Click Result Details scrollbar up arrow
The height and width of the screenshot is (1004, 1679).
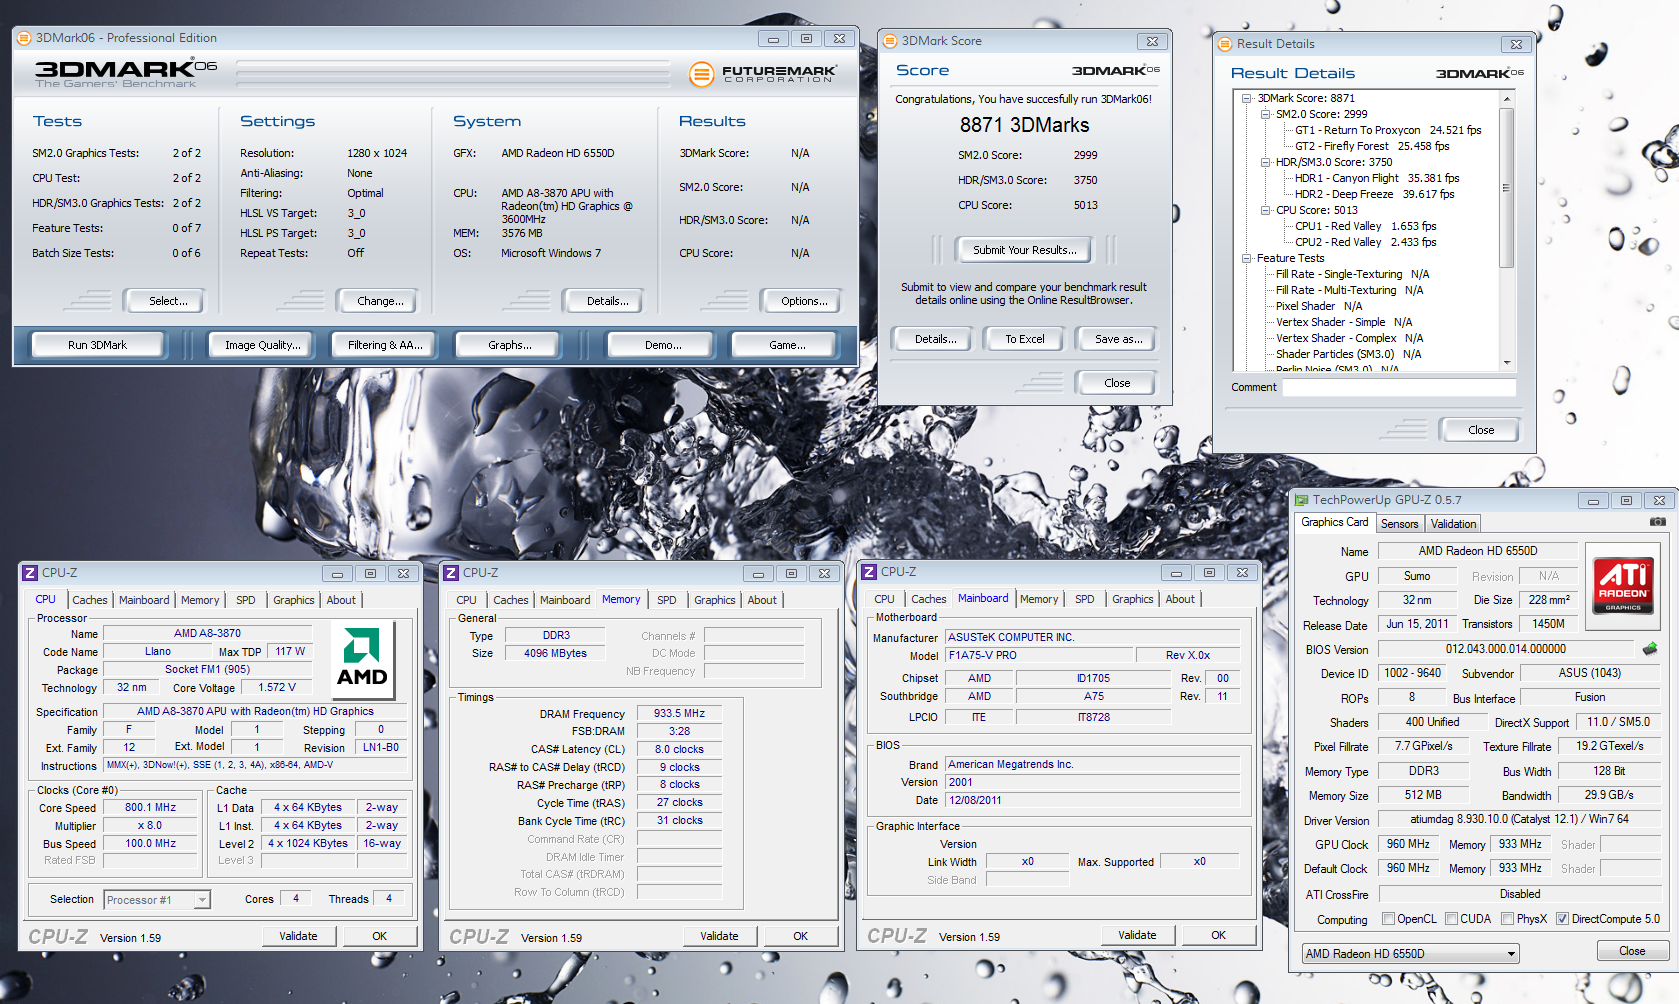(x=1506, y=99)
